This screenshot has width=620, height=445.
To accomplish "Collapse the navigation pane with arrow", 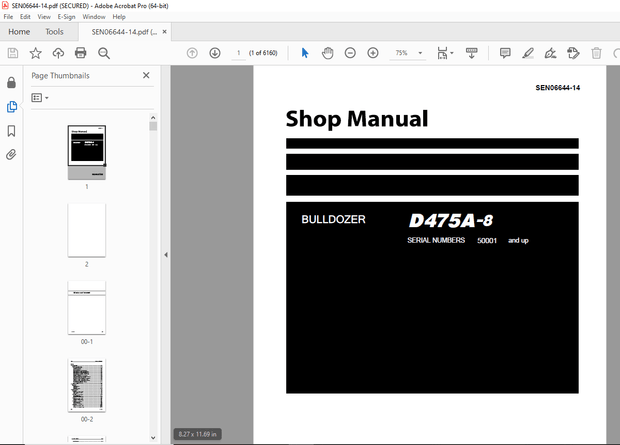I will [166, 255].
